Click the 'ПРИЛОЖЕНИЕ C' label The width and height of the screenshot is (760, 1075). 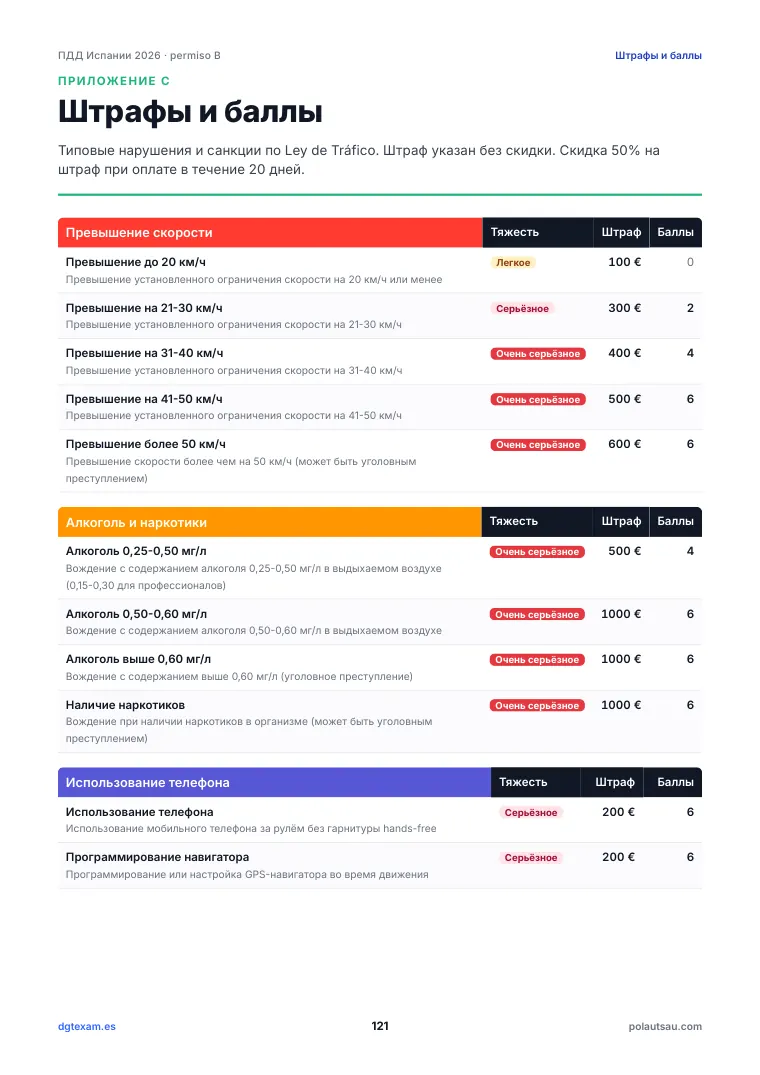114,81
